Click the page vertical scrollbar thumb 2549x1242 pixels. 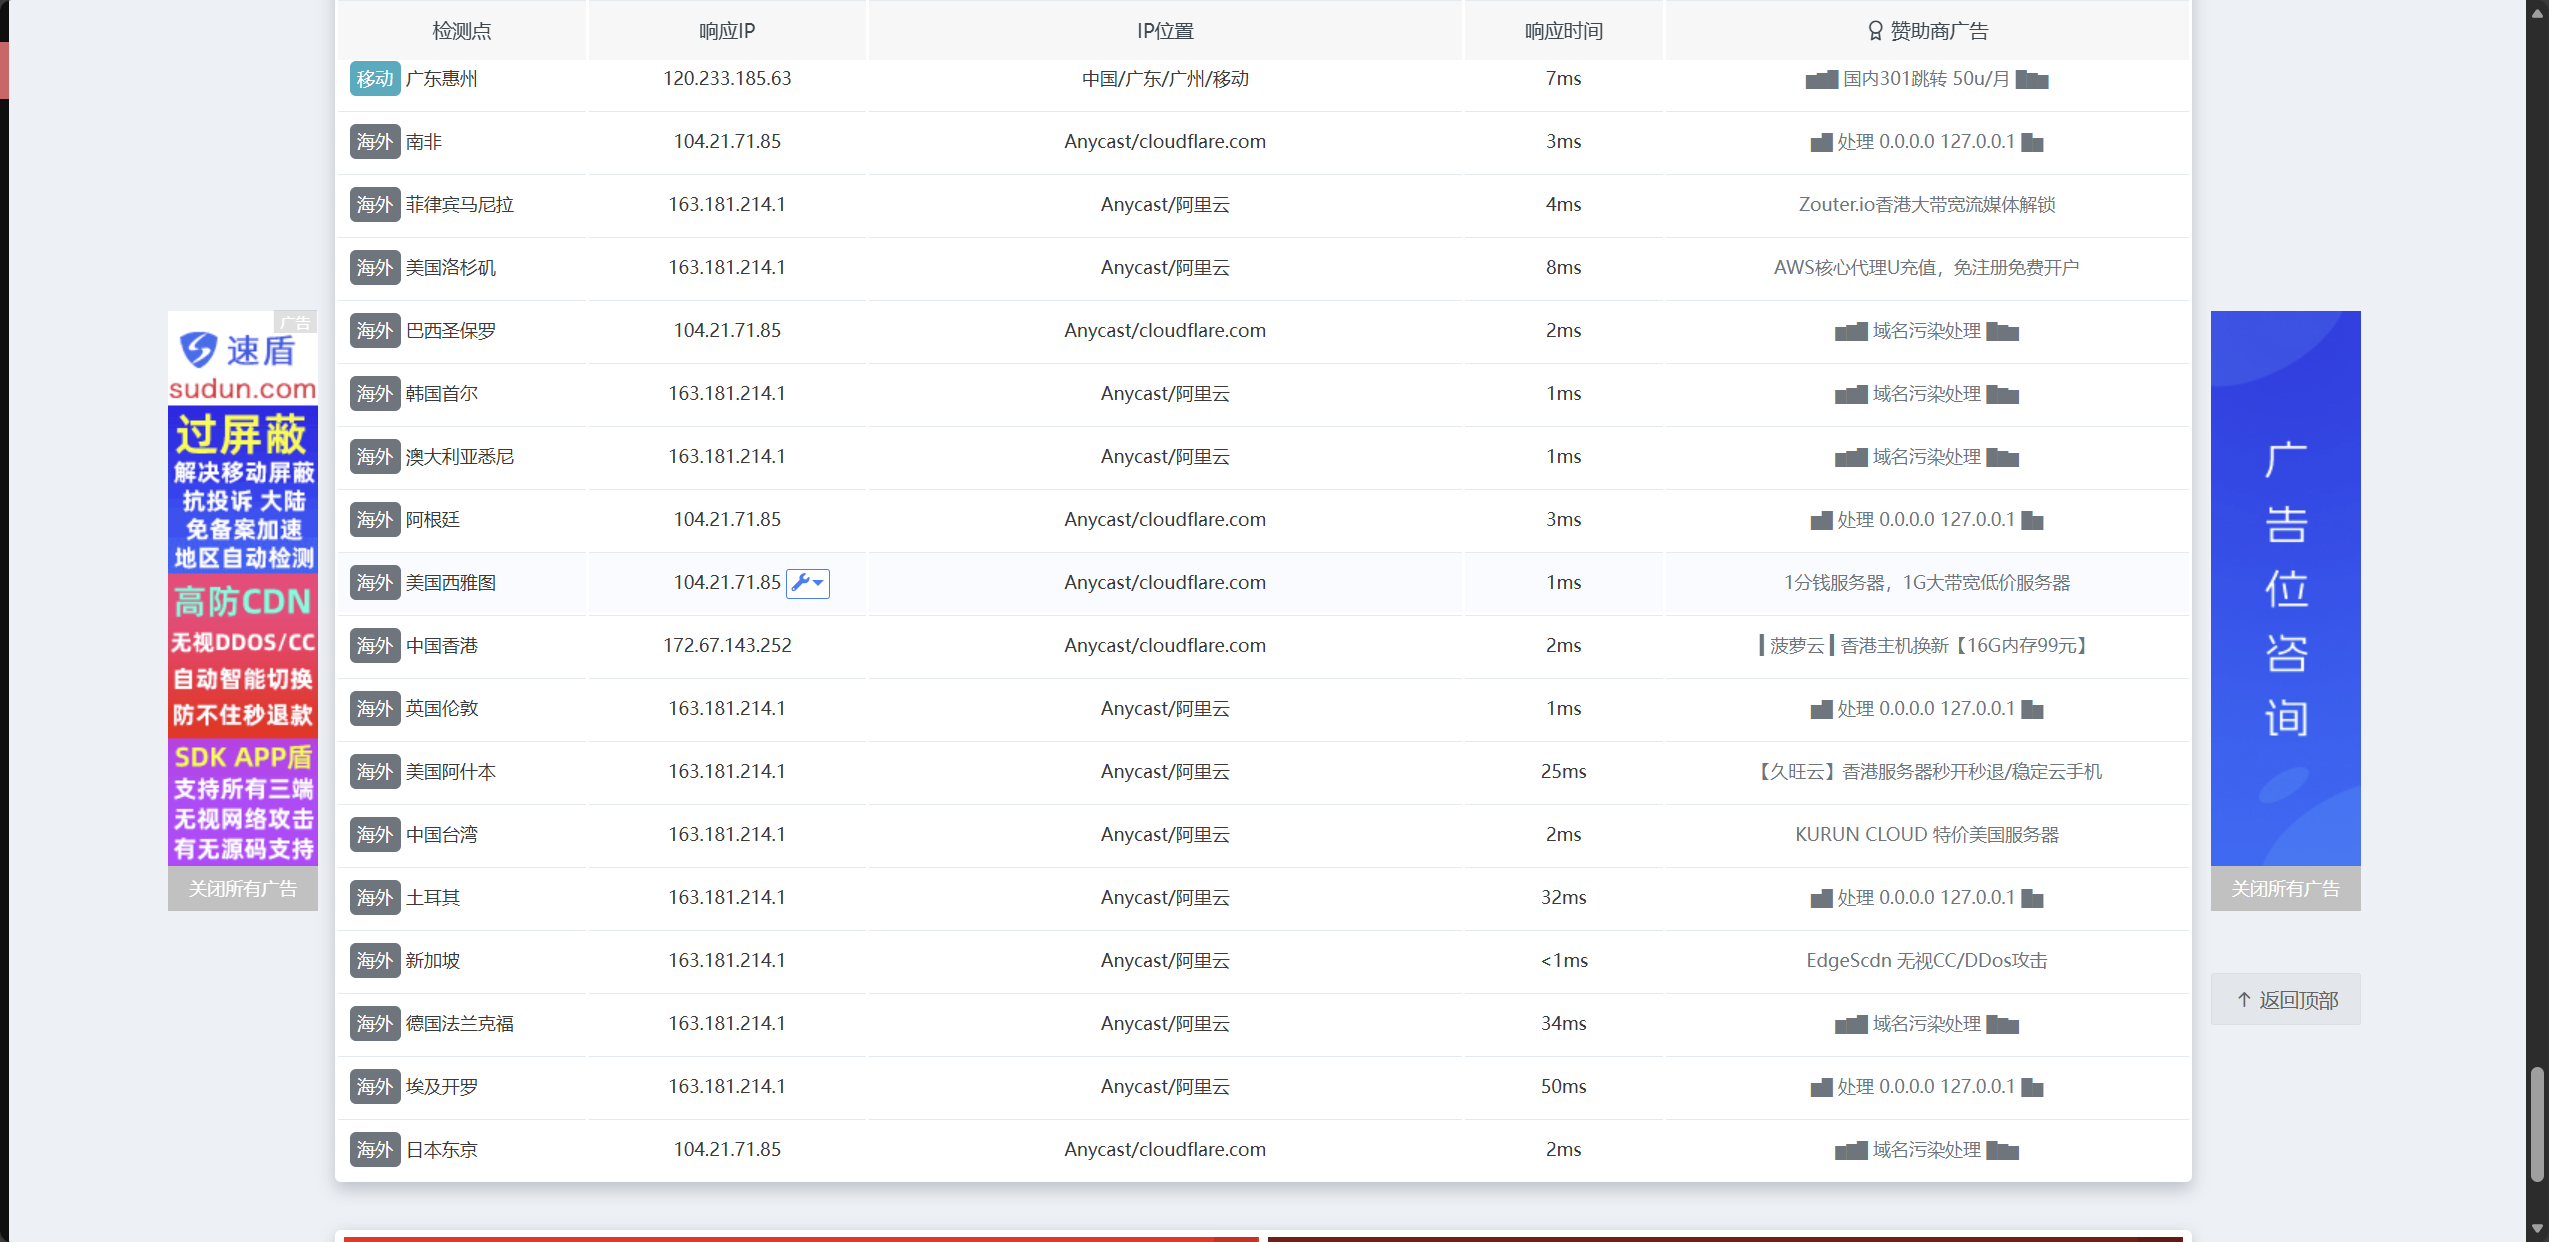pyautogui.click(x=2537, y=1125)
